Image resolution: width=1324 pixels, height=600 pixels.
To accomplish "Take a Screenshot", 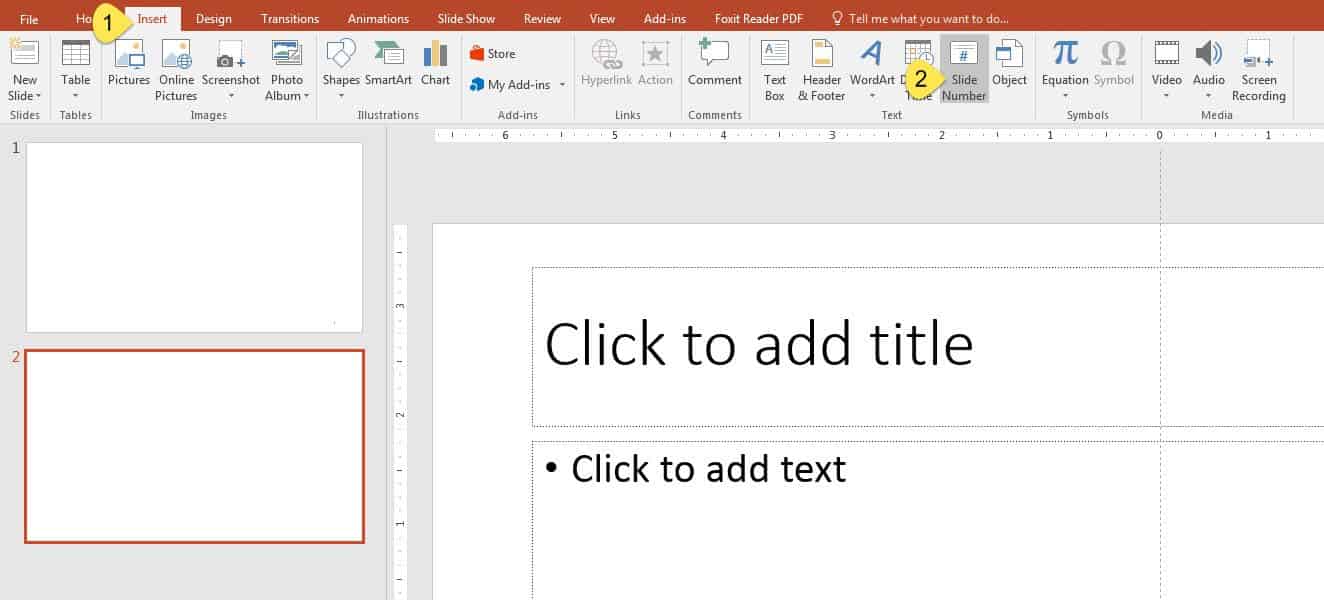I will coord(231,65).
